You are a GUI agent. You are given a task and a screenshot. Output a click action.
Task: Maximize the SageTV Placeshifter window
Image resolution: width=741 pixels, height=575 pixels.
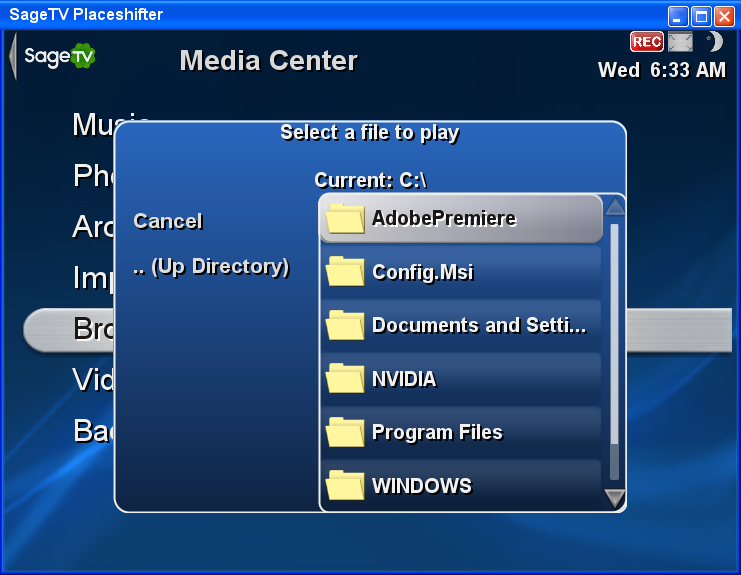[701, 16]
